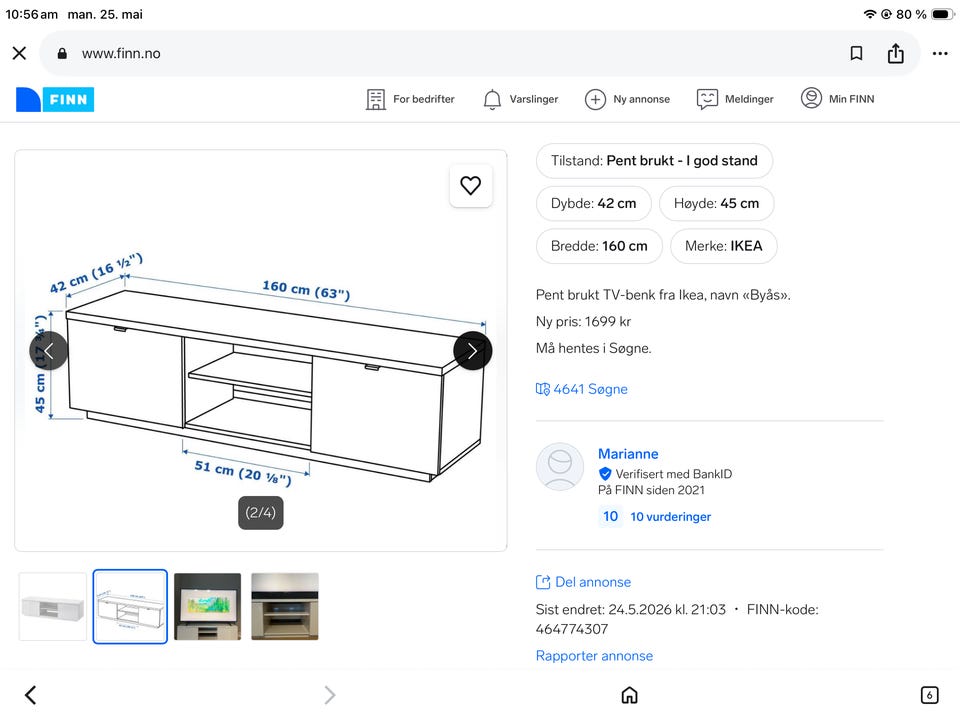Go back with browser back arrow
This screenshot has width=960, height=720.
[x=31, y=695]
